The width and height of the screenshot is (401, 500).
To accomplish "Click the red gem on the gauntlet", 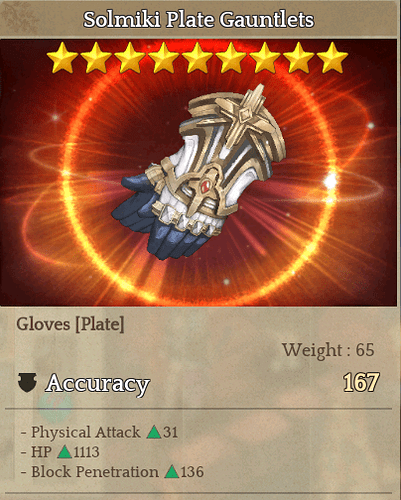I will (x=205, y=186).
